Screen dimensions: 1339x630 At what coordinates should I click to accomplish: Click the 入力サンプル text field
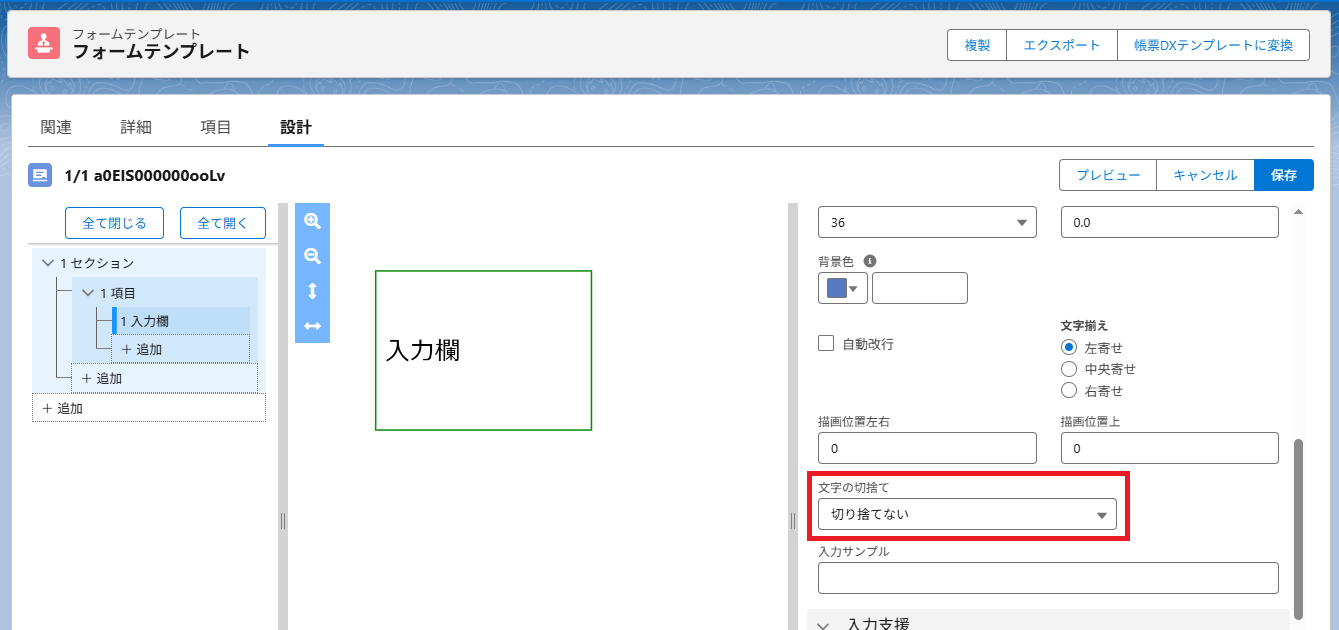1048,578
